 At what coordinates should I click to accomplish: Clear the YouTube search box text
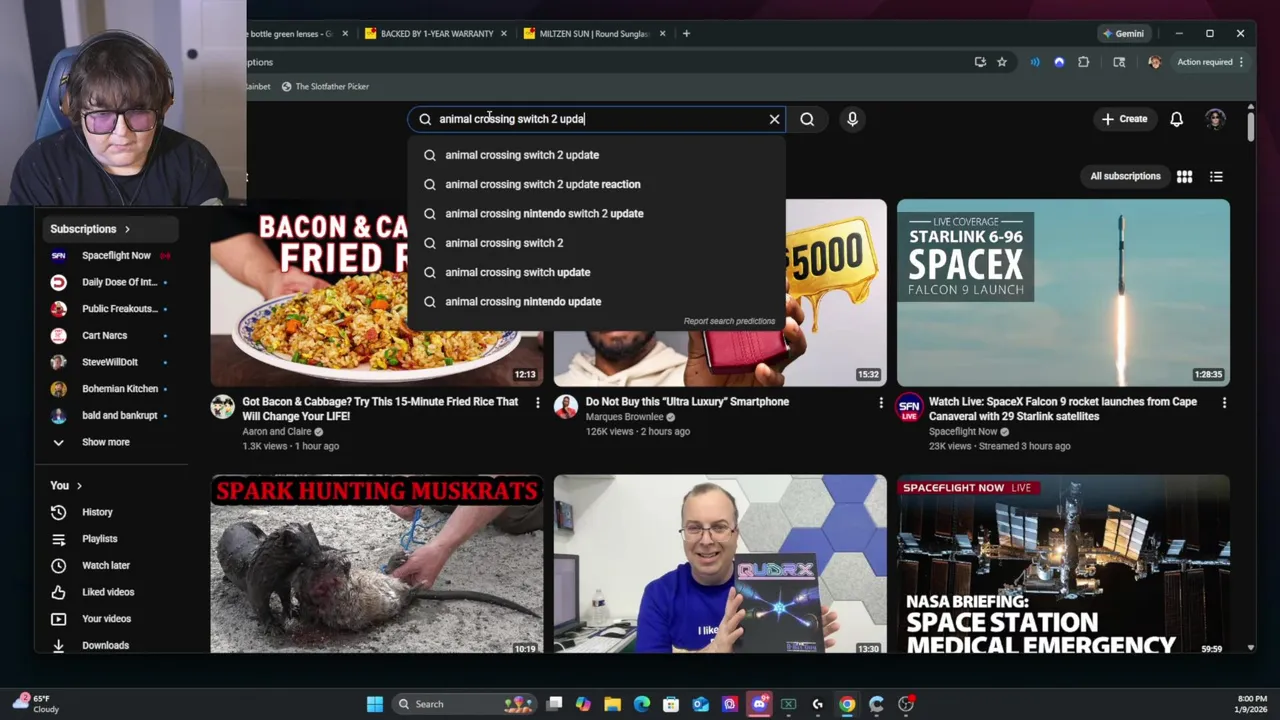point(774,119)
